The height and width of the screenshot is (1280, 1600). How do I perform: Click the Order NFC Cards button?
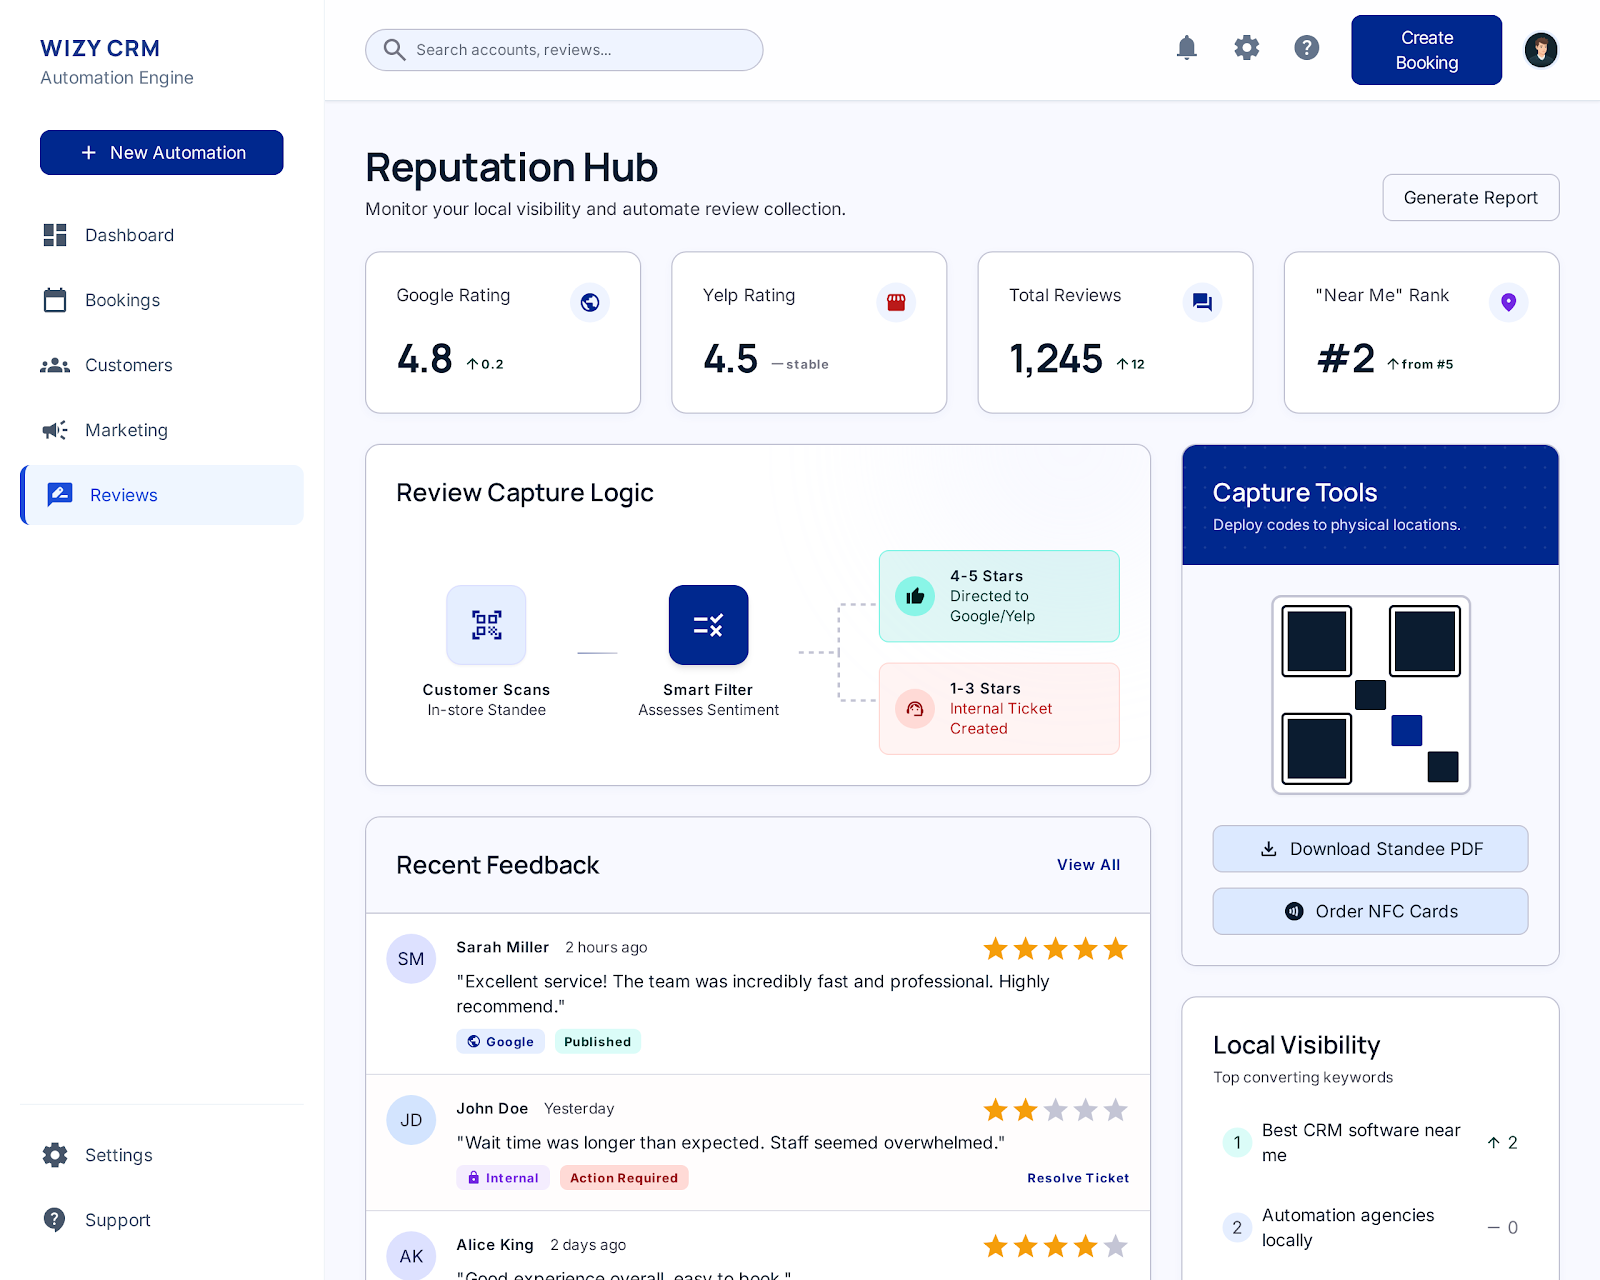pos(1370,911)
